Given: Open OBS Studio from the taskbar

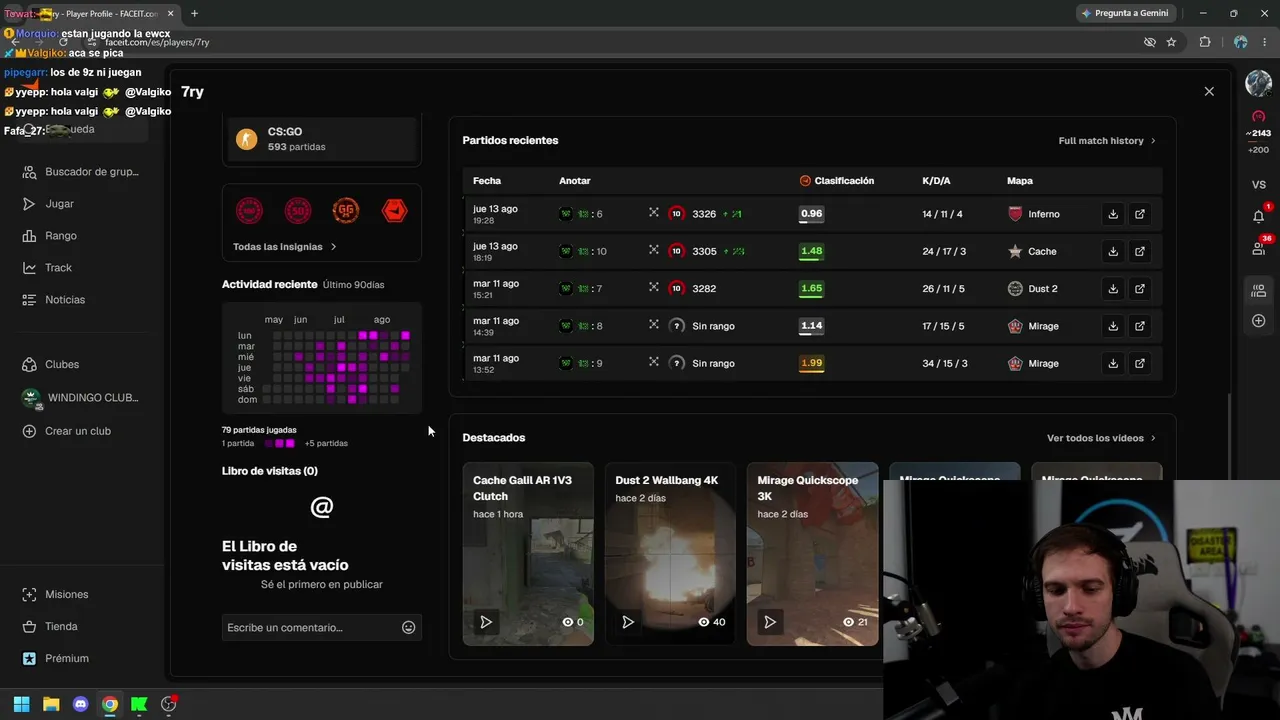Looking at the screenshot, I should click(x=169, y=704).
